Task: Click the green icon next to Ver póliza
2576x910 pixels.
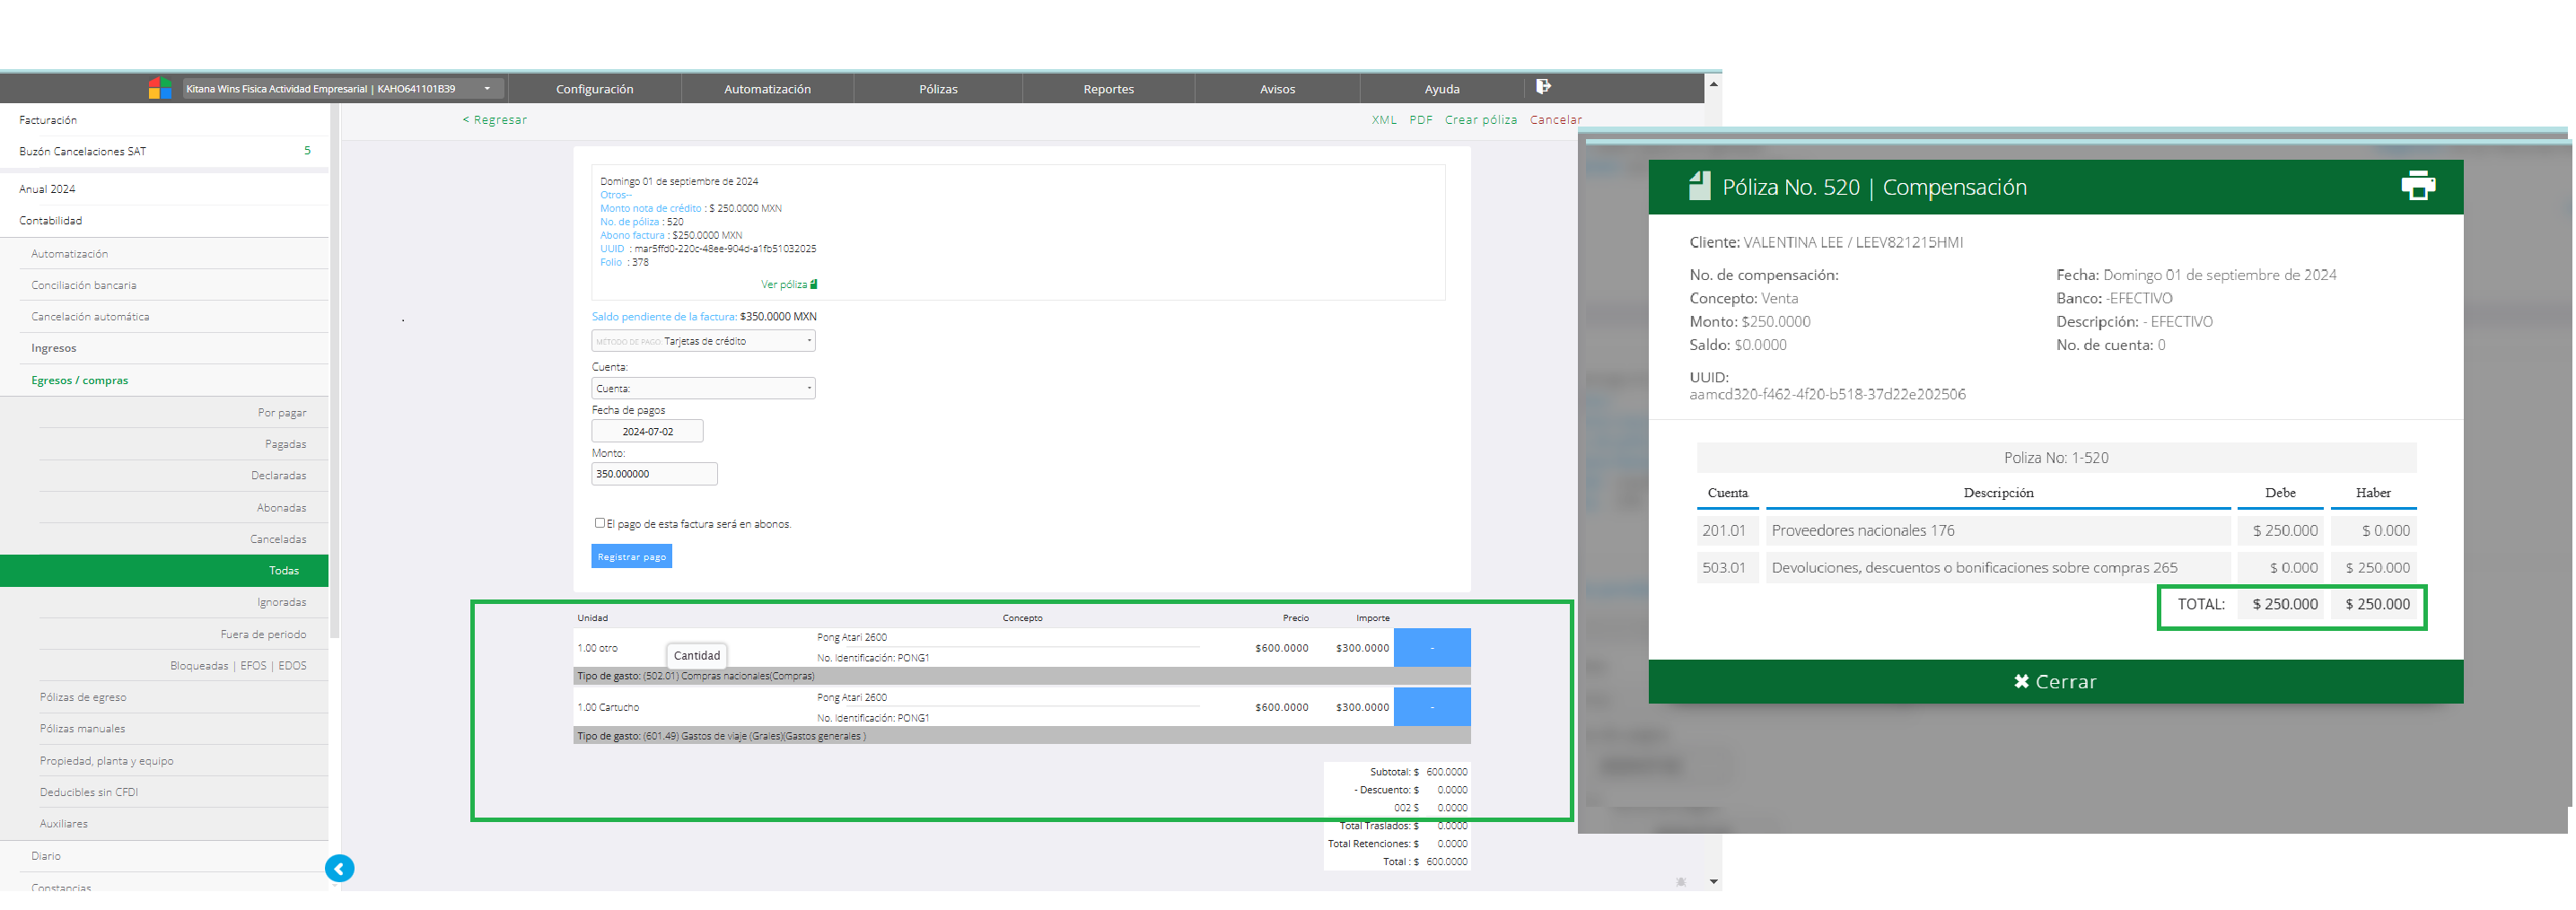Action: 813,285
